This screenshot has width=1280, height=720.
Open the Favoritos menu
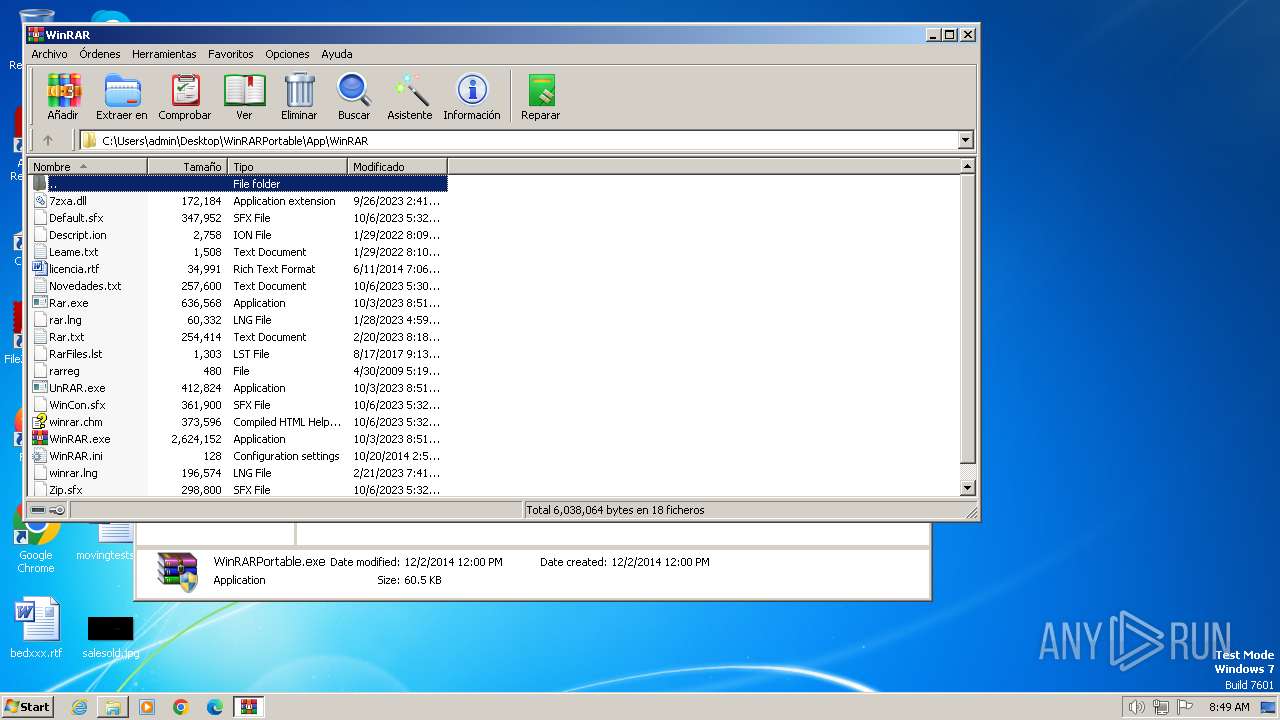click(231, 54)
